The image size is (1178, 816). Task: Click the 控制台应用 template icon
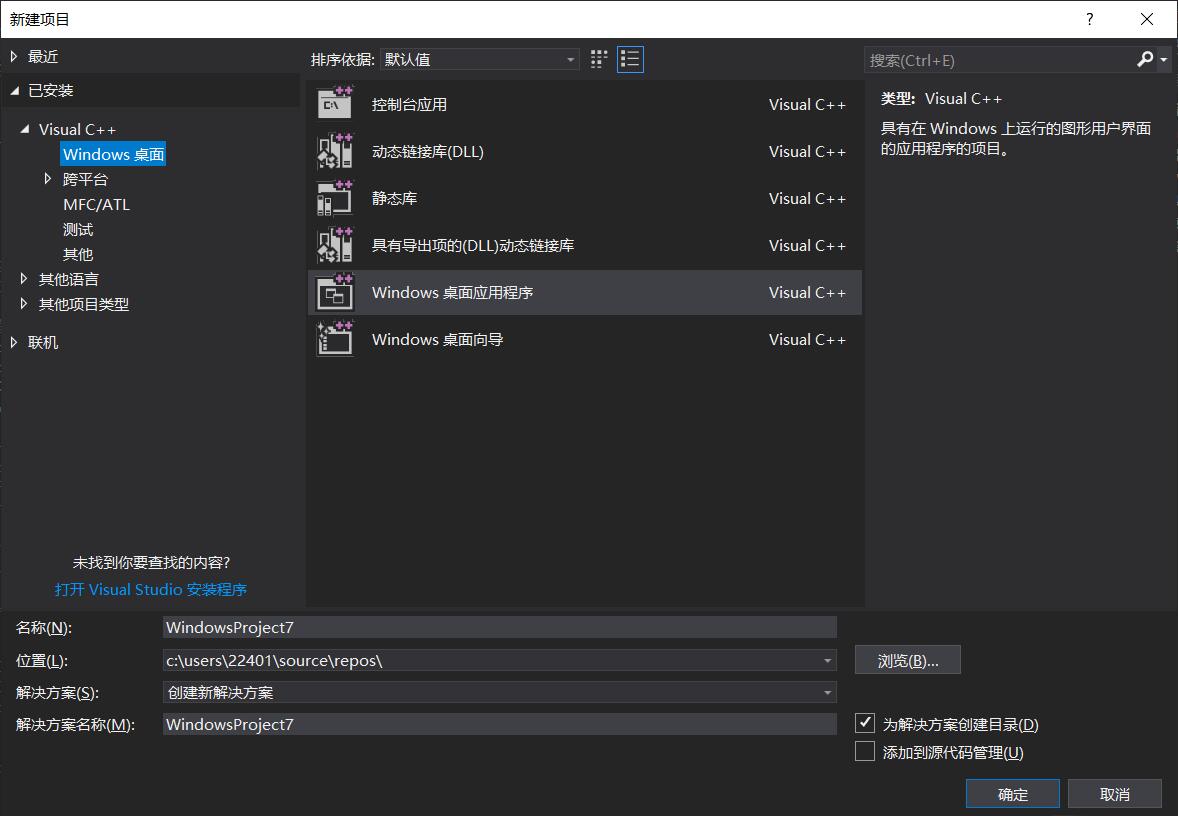pos(335,104)
